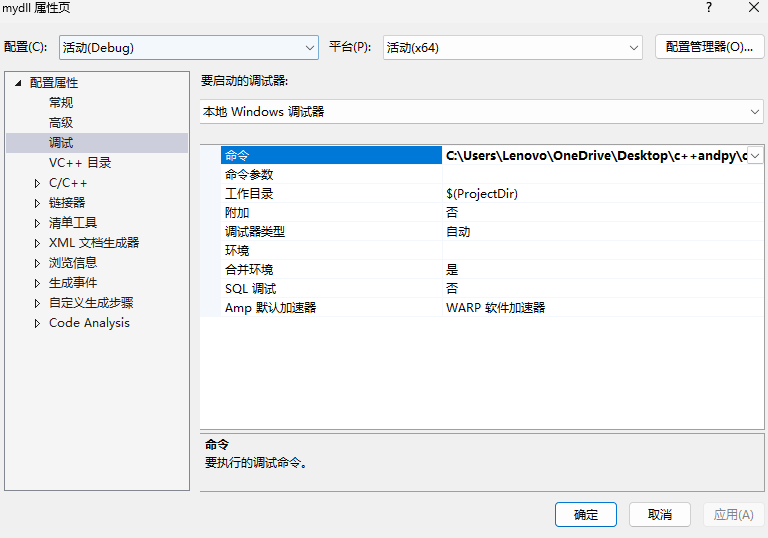Viewport: 768px width, 538px height.
Task: Expand the 生成事件 node arrow
Action: (x=37, y=283)
